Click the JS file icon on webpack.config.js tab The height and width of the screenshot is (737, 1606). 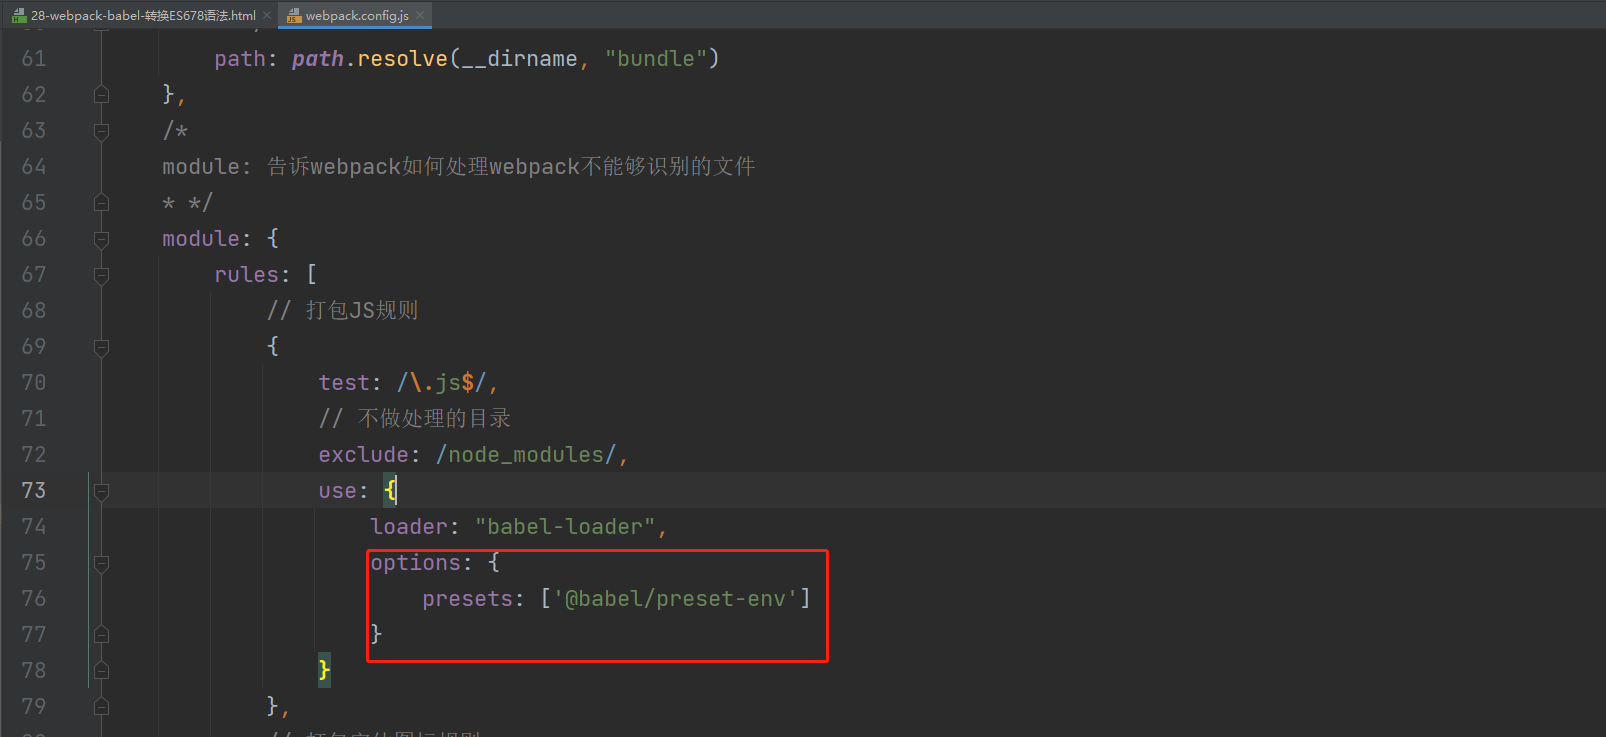294,15
